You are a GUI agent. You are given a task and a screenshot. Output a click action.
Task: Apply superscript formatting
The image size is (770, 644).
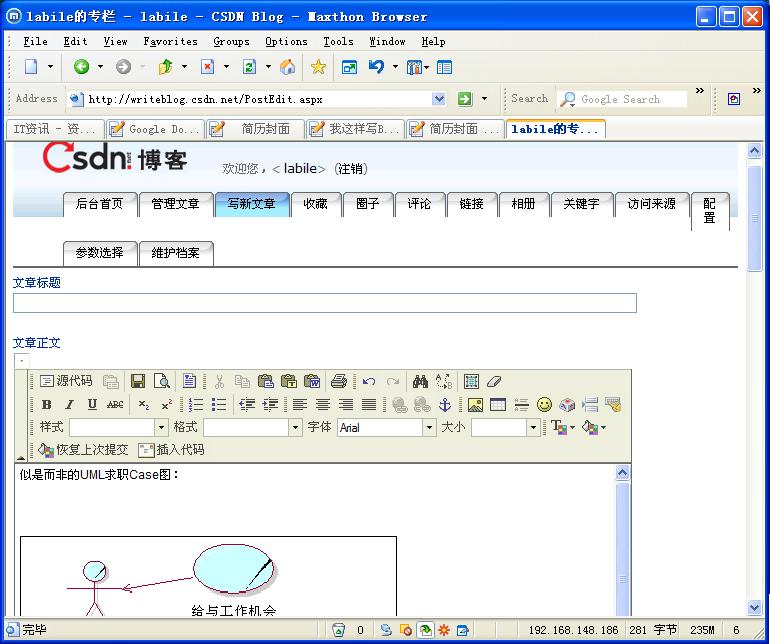pyautogui.click(x=167, y=405)
